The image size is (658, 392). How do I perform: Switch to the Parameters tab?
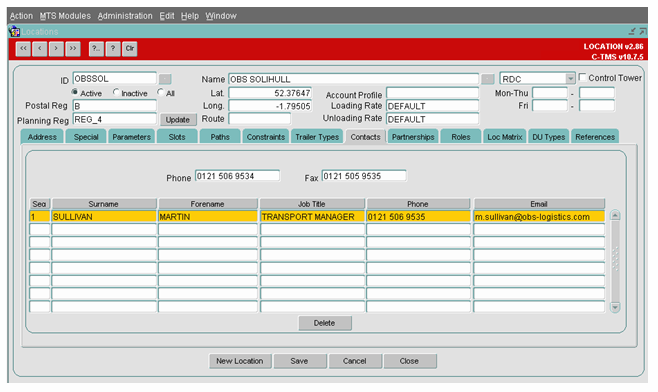(x=131, y=137)
